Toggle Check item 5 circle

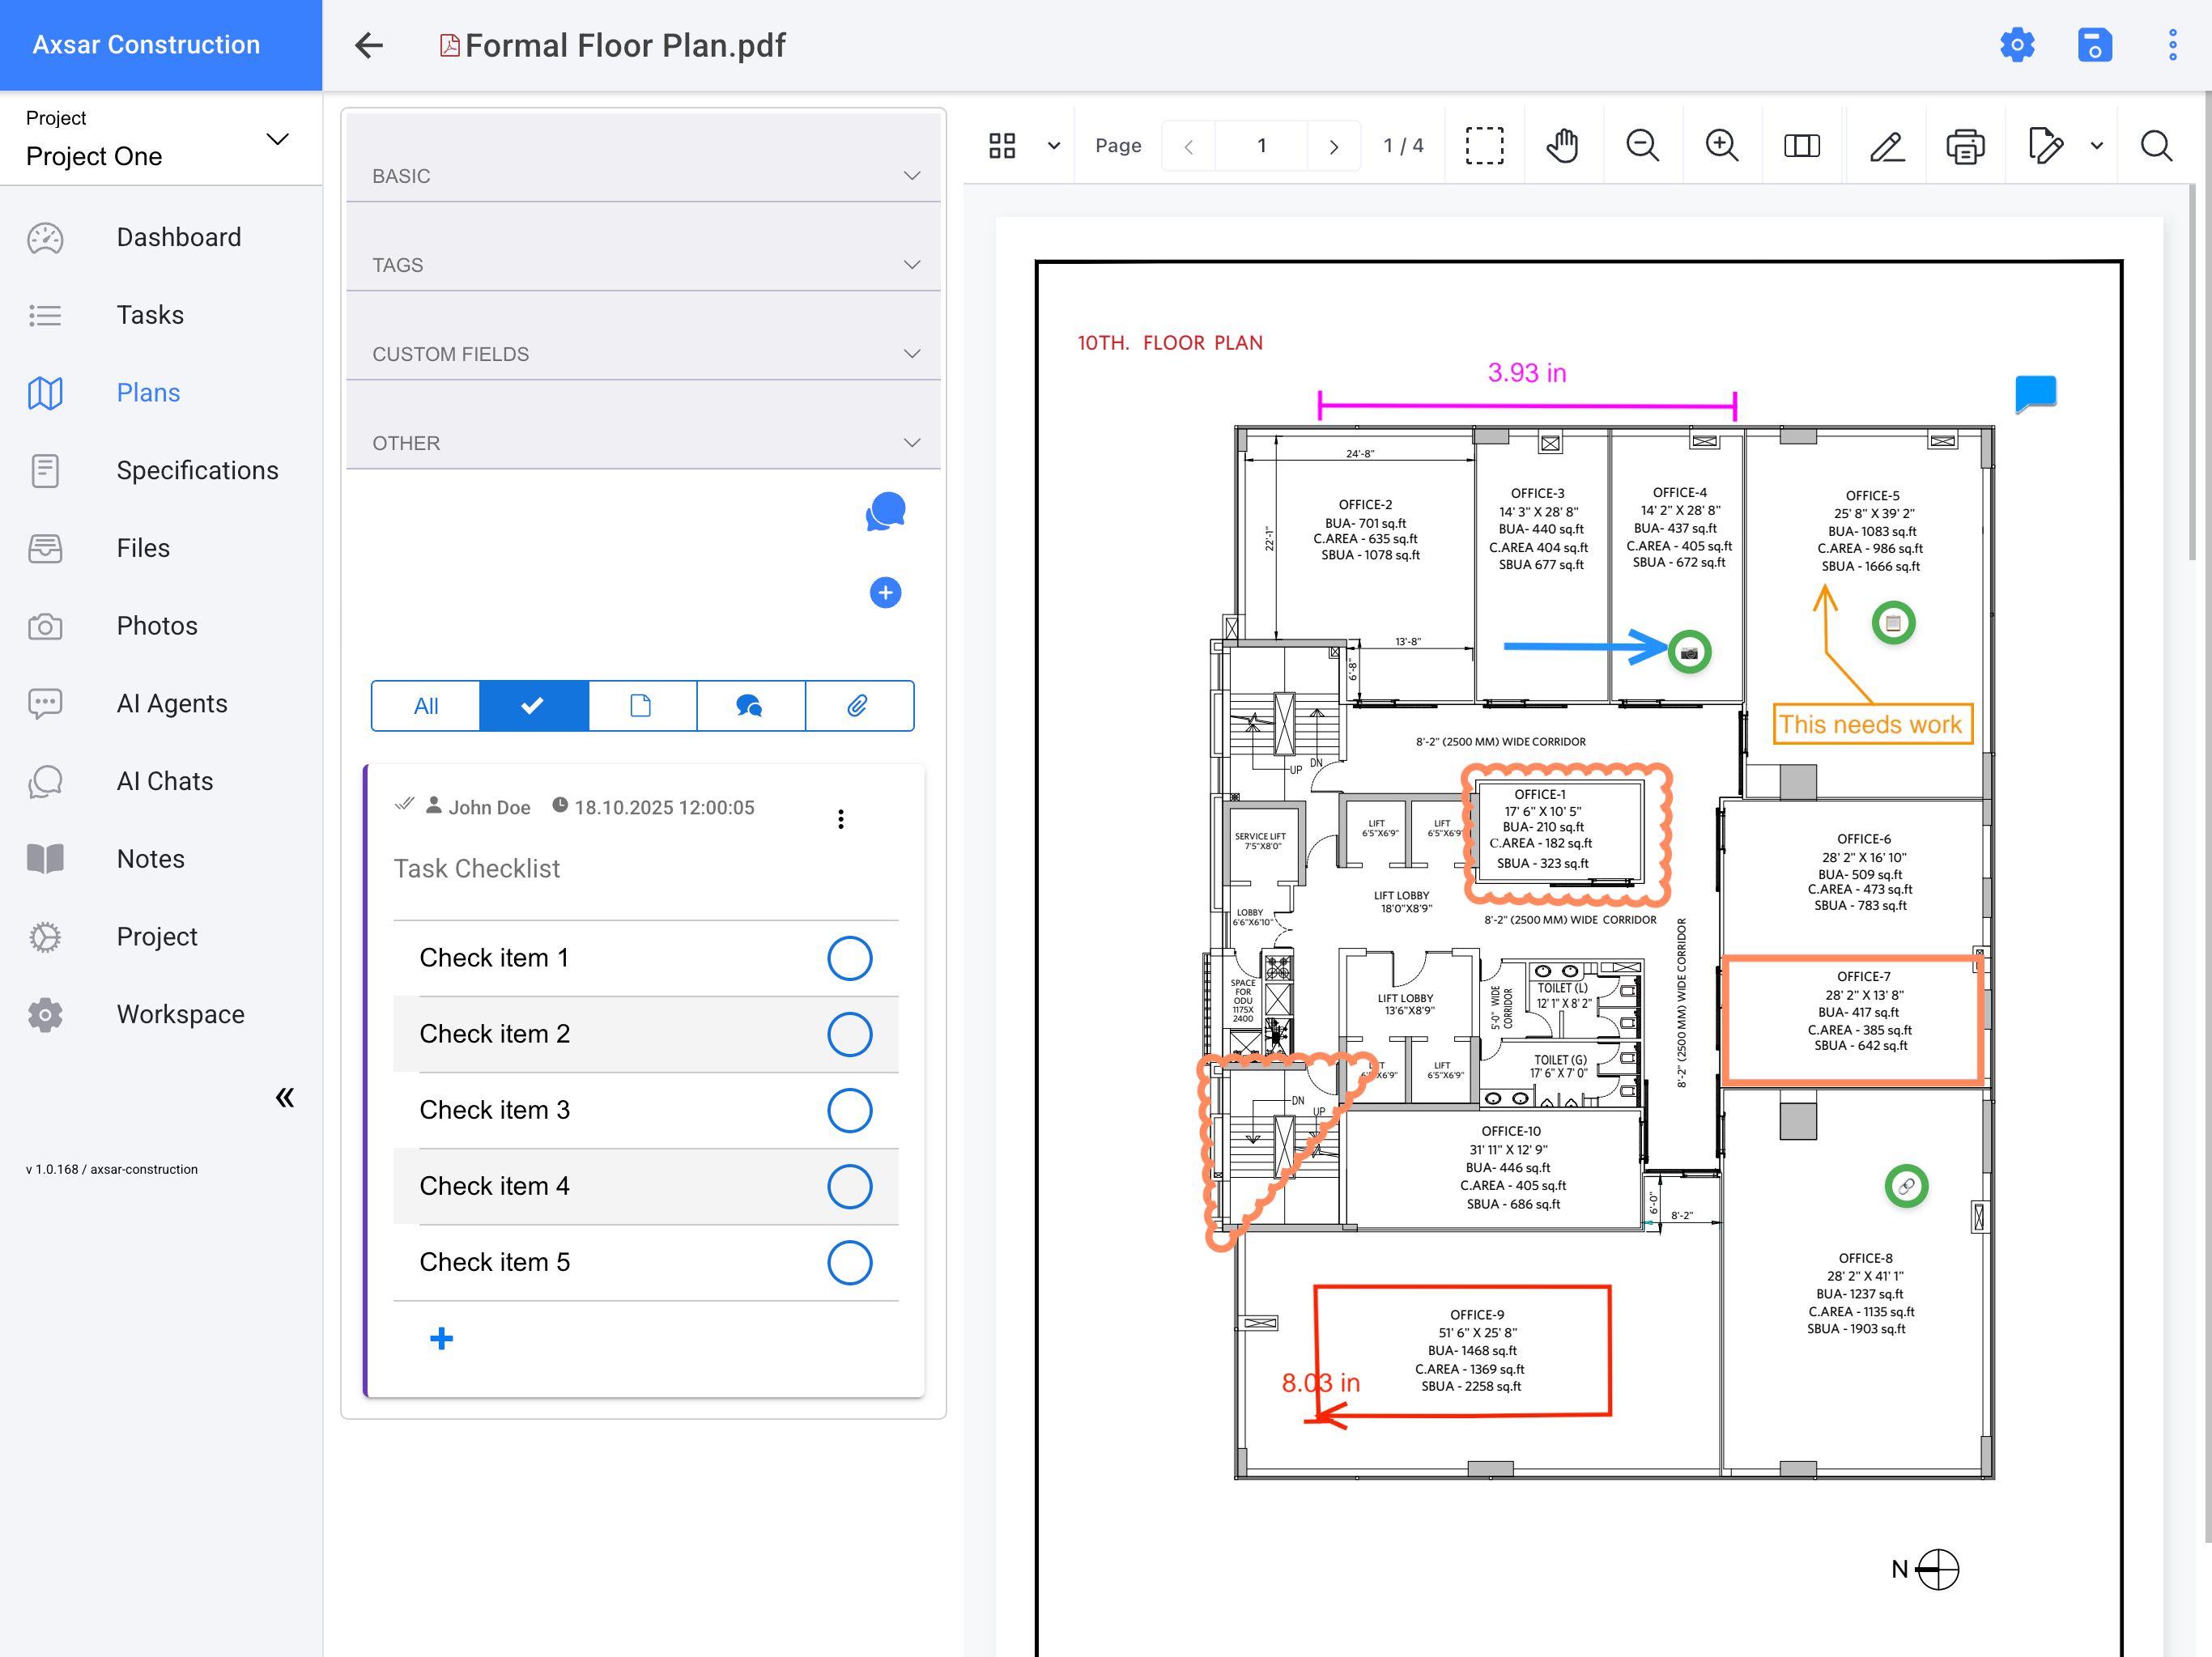[849, 1262]
